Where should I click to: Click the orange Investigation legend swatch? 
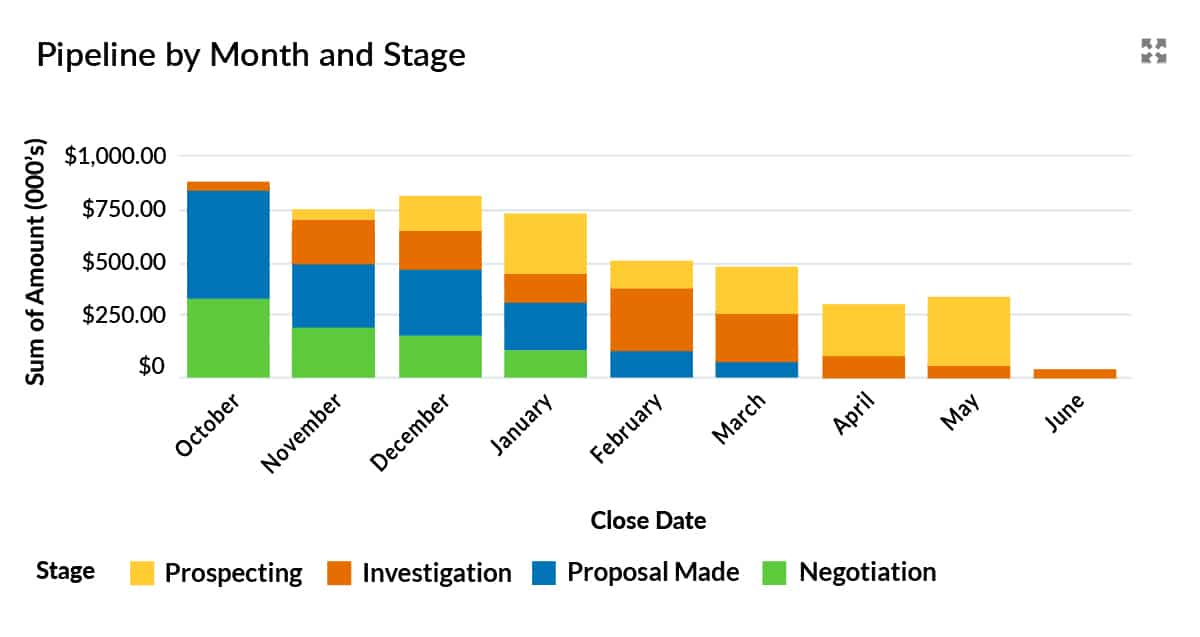click(x=340, y=573)
